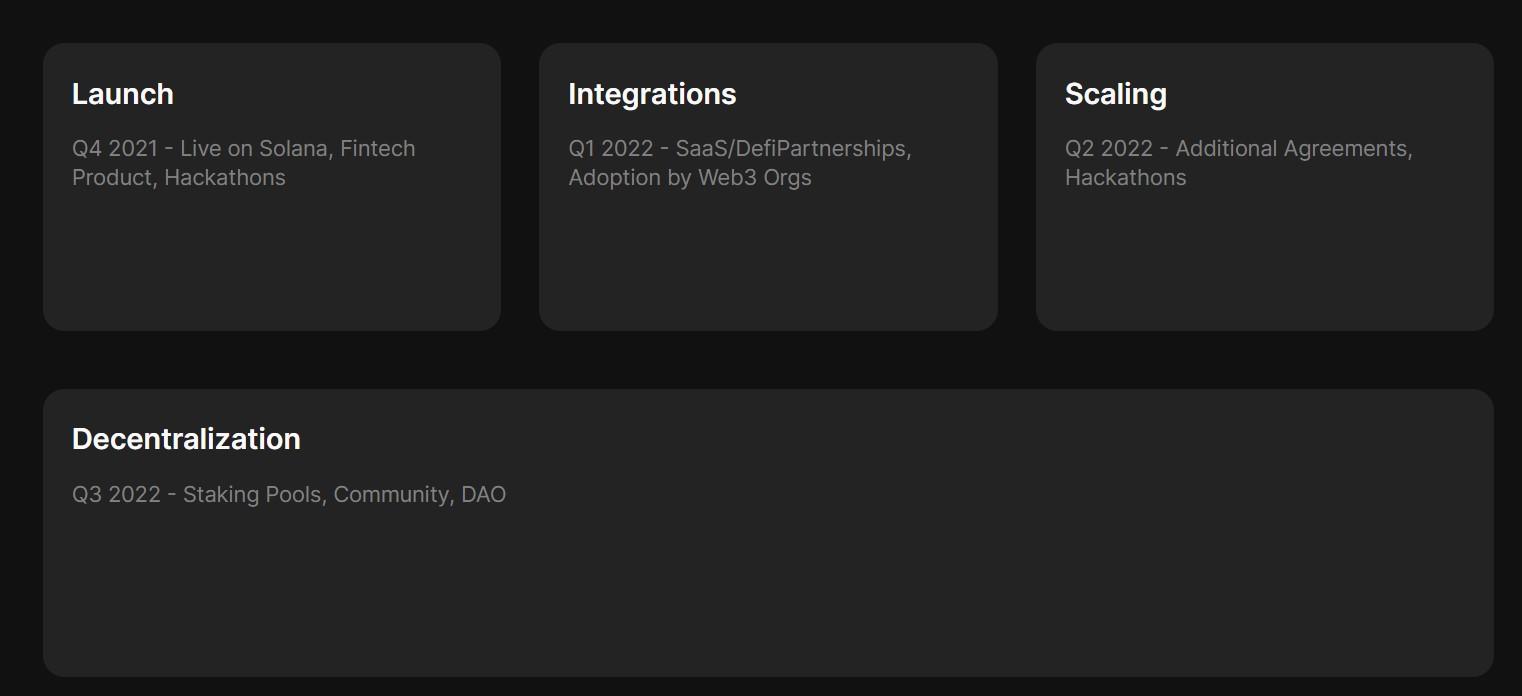The width and height of the screenshot is (1522, 696).
Task: Select the word Community in Decentralization card
Action: 391,495
